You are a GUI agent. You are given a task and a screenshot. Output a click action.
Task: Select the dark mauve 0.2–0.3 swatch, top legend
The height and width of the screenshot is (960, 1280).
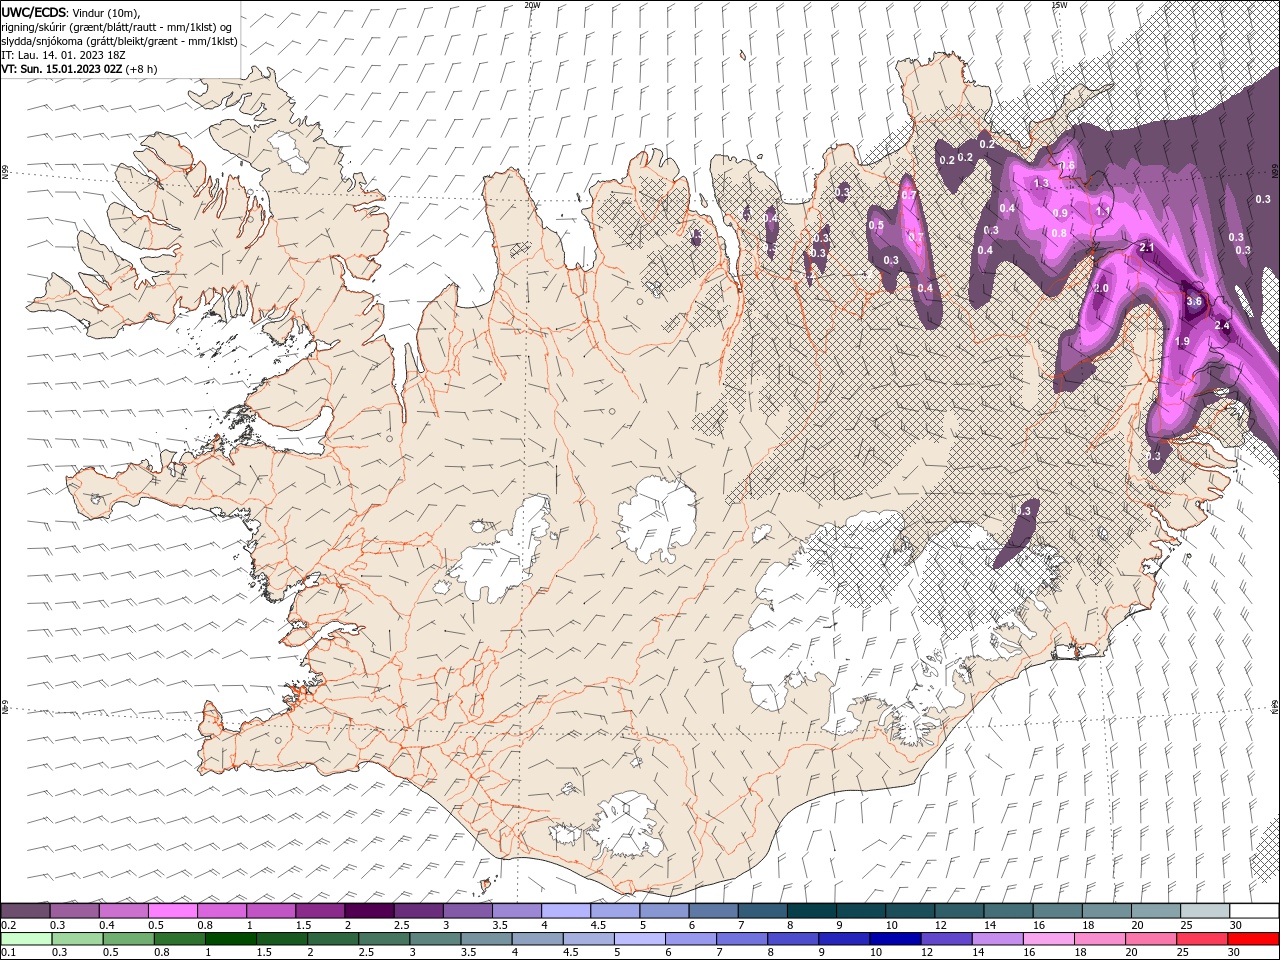coord(25,911)
